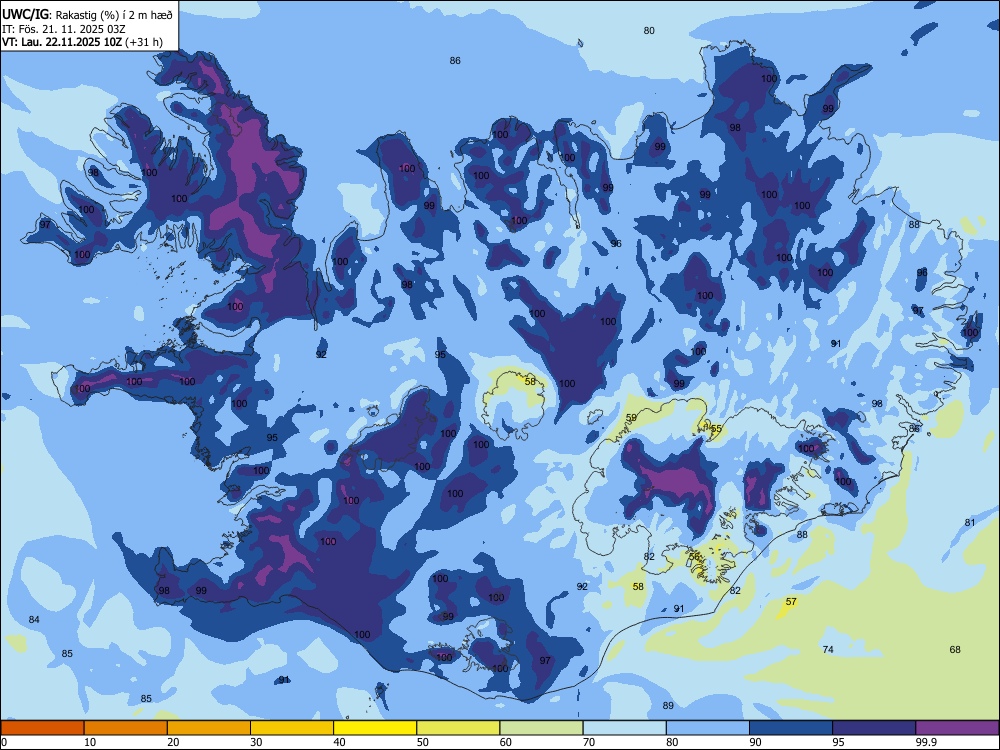The image size is (1000, 750).
Task: Click the '57' value on the yellow patch
Action: click(791, 601)
